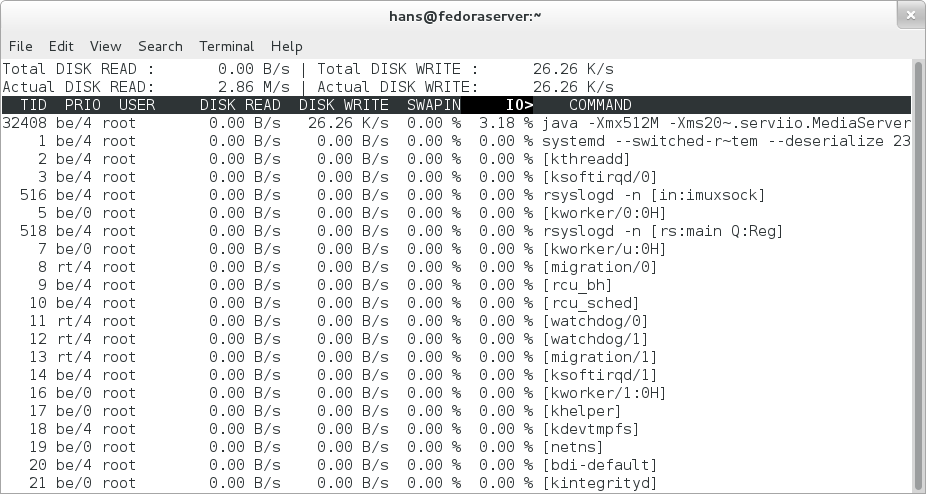Click the rsyslogd in:imuxsock process line

click(x=455, y=195)
